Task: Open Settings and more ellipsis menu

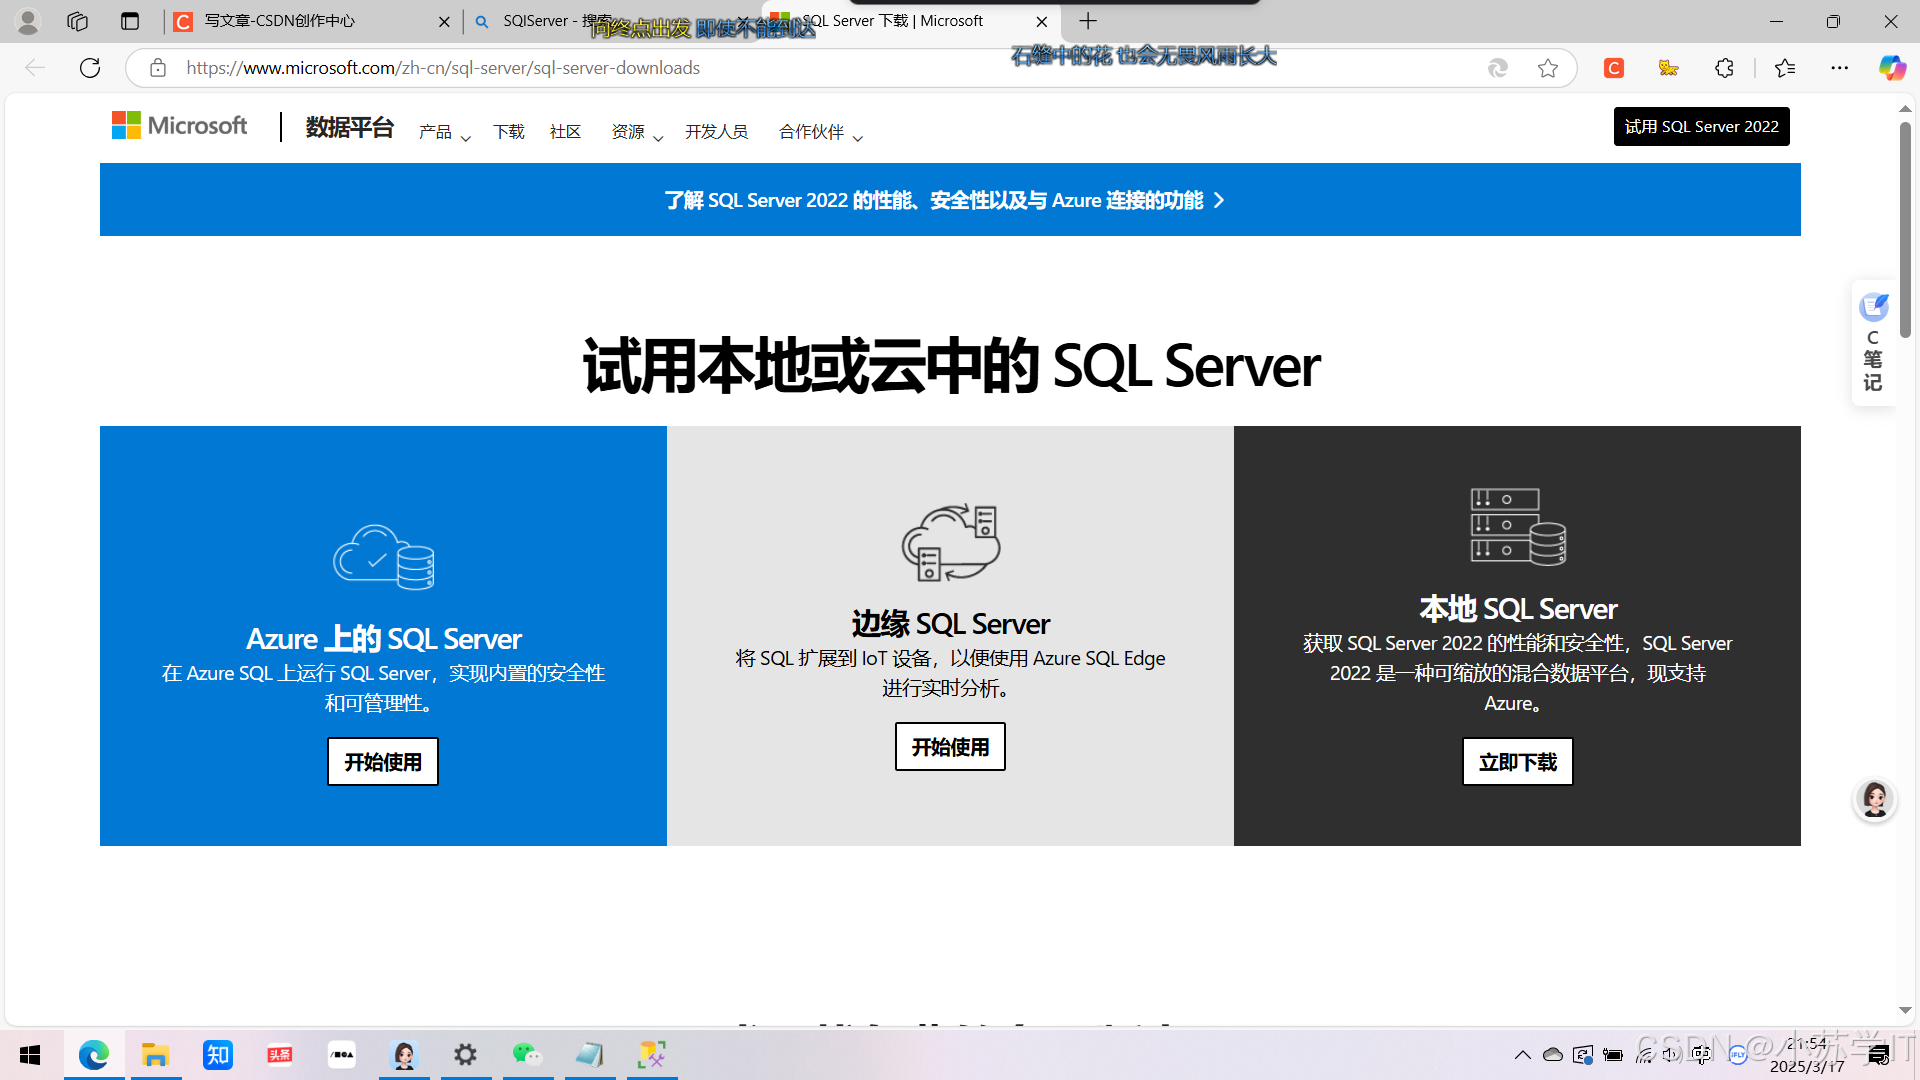Action: pos(1839,68)
